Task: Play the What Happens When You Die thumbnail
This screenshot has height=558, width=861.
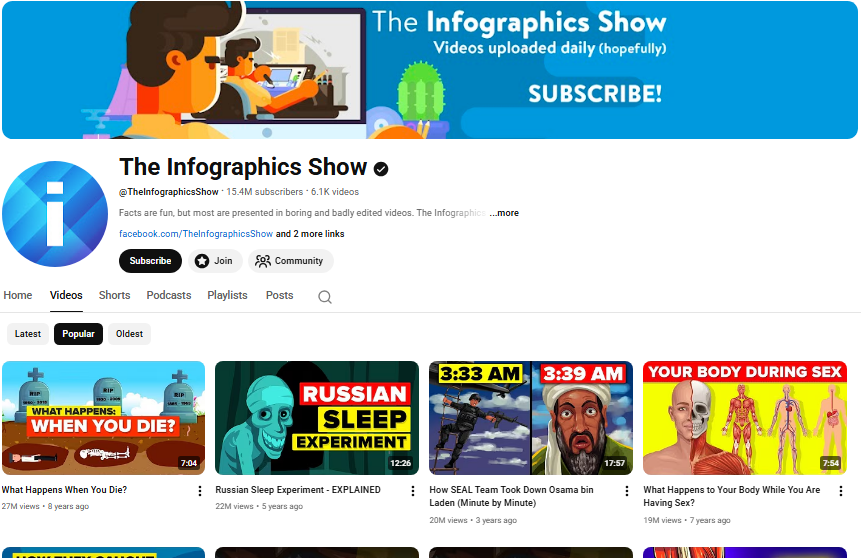Action: 103,418
